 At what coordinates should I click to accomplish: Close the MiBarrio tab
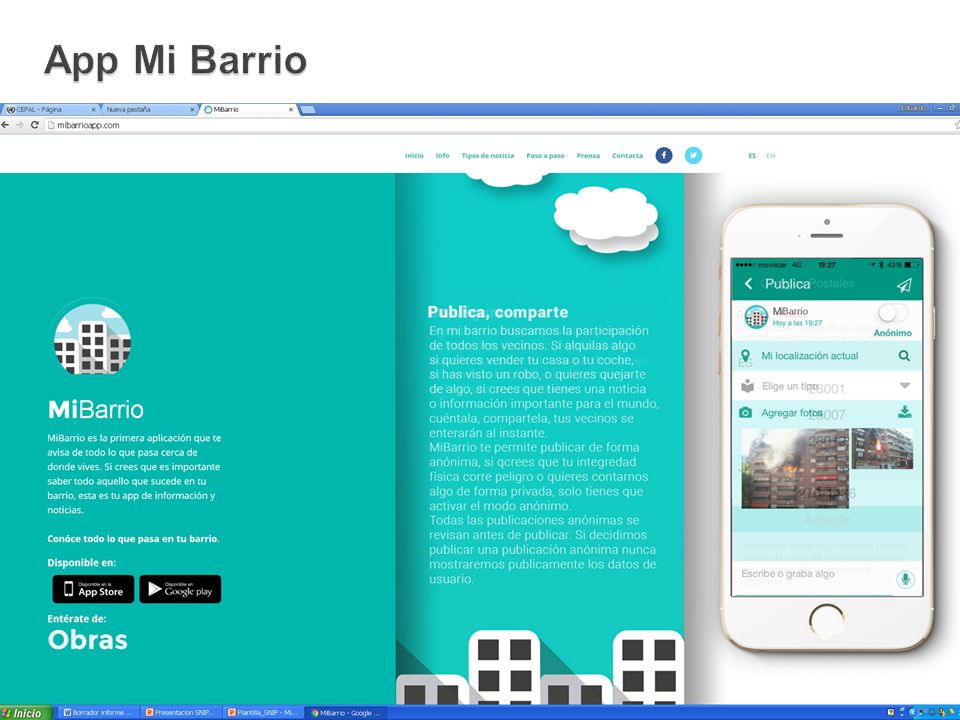click(291, 110)
